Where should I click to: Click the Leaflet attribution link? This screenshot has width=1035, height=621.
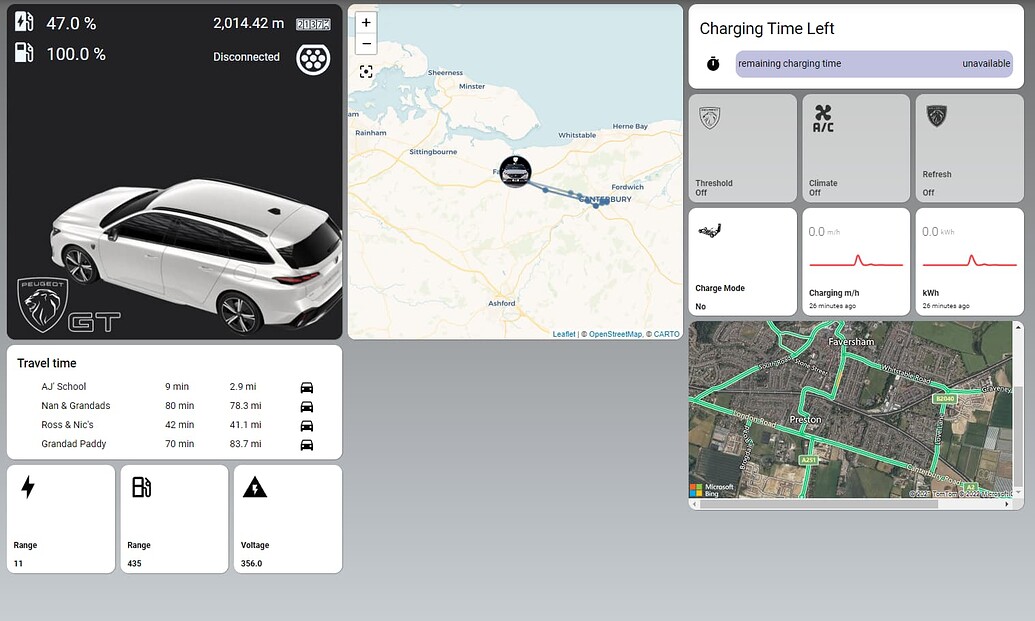click(564, 333)
